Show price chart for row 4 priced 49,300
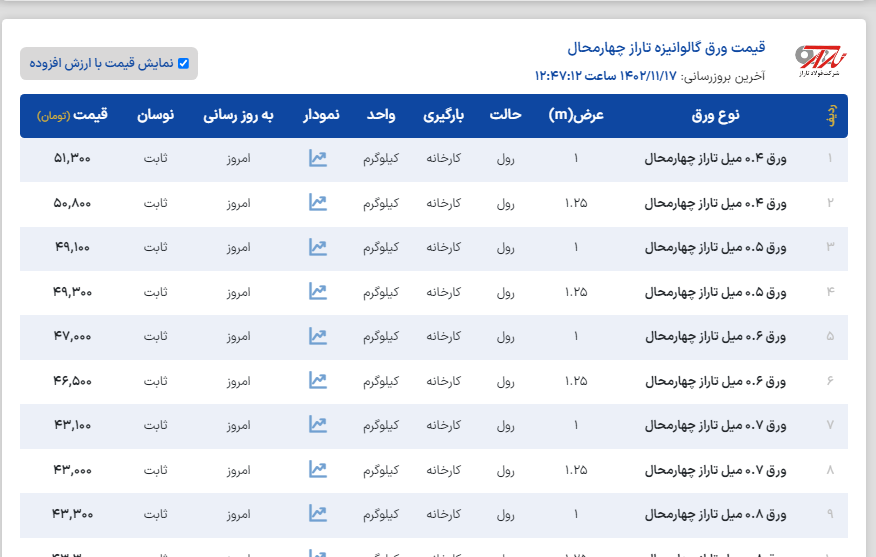This screenshot has width=876, height=557. 318,292
